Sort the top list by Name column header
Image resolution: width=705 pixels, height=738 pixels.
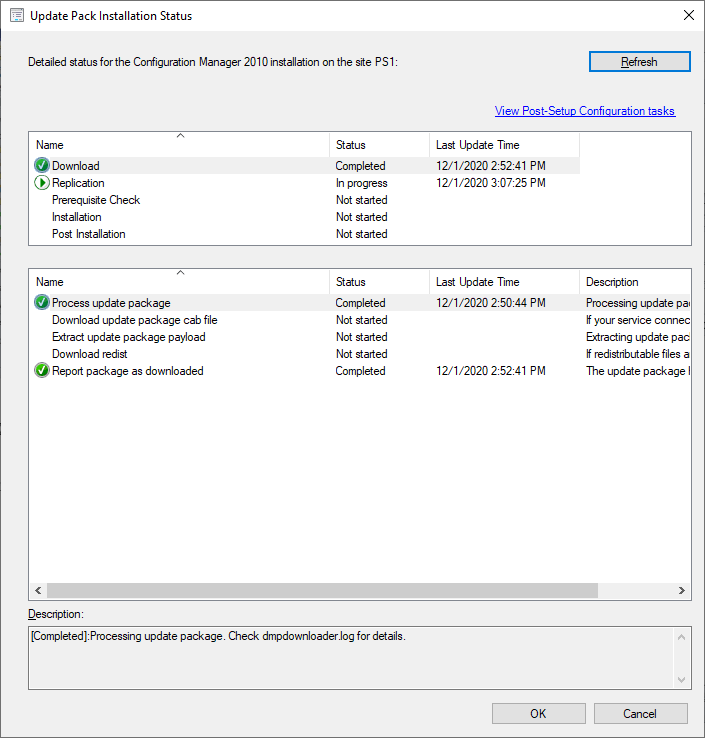point(180,145)
